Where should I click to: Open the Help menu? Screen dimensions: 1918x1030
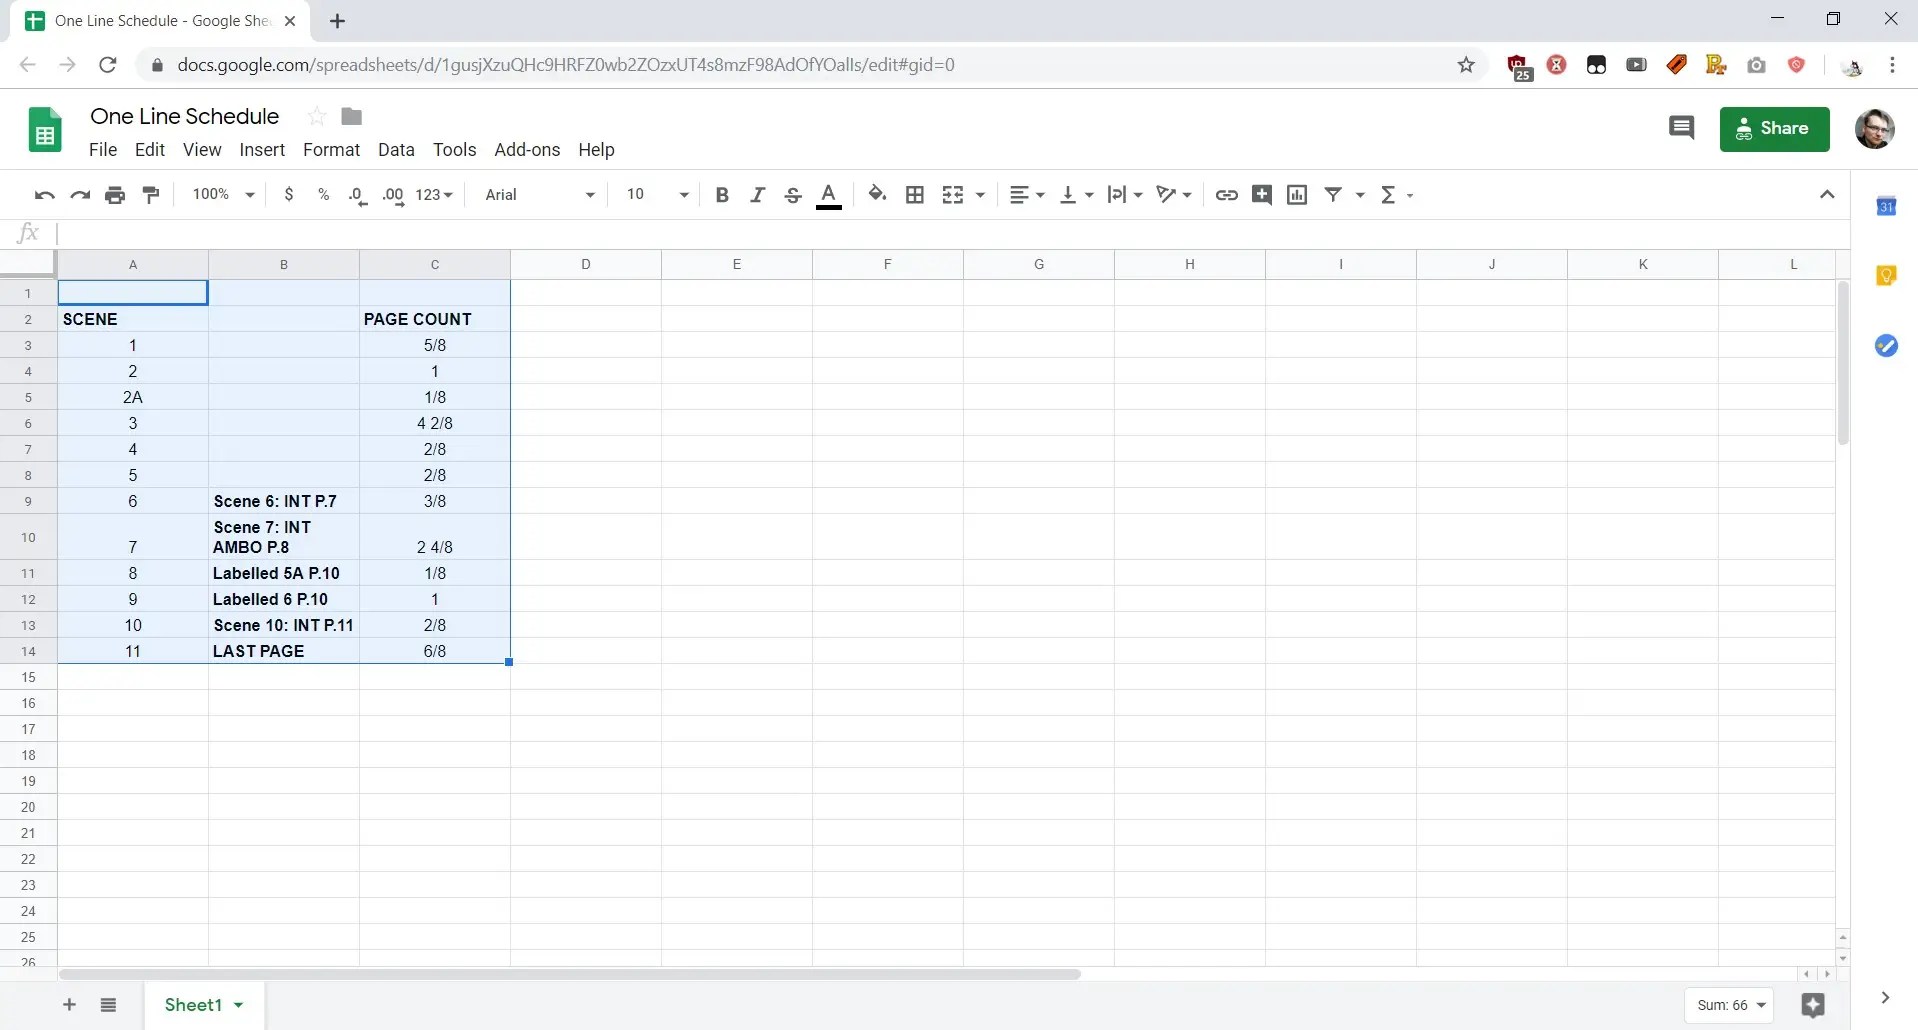click(596, 150)
